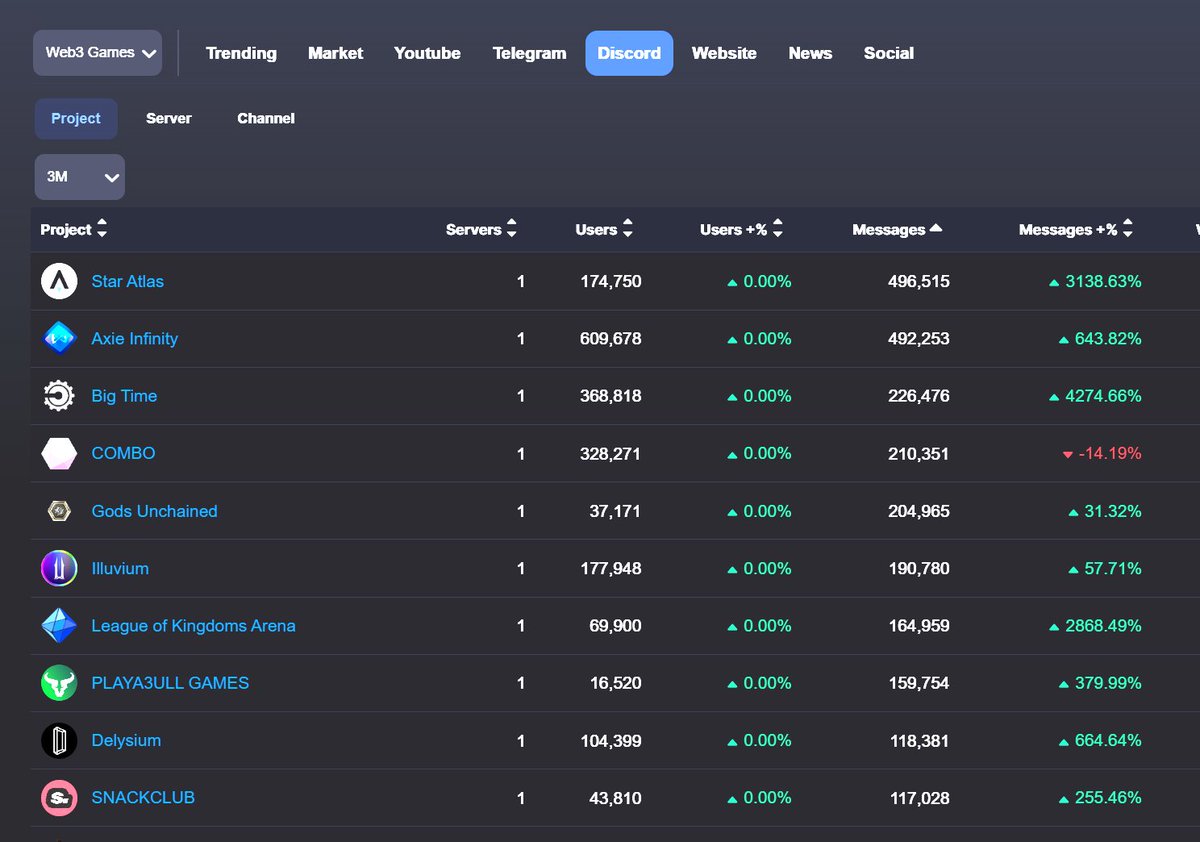Open the COMBO project link
This screenshot has width=1200, height=842.
point(124,453)
